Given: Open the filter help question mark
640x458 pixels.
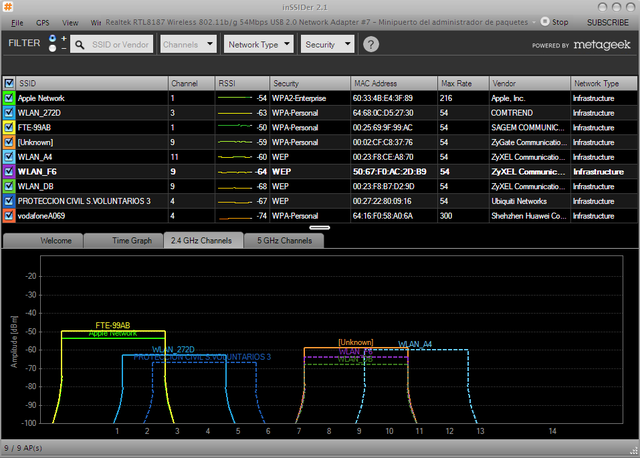Looking at the screenshot, I should [371, 44].
